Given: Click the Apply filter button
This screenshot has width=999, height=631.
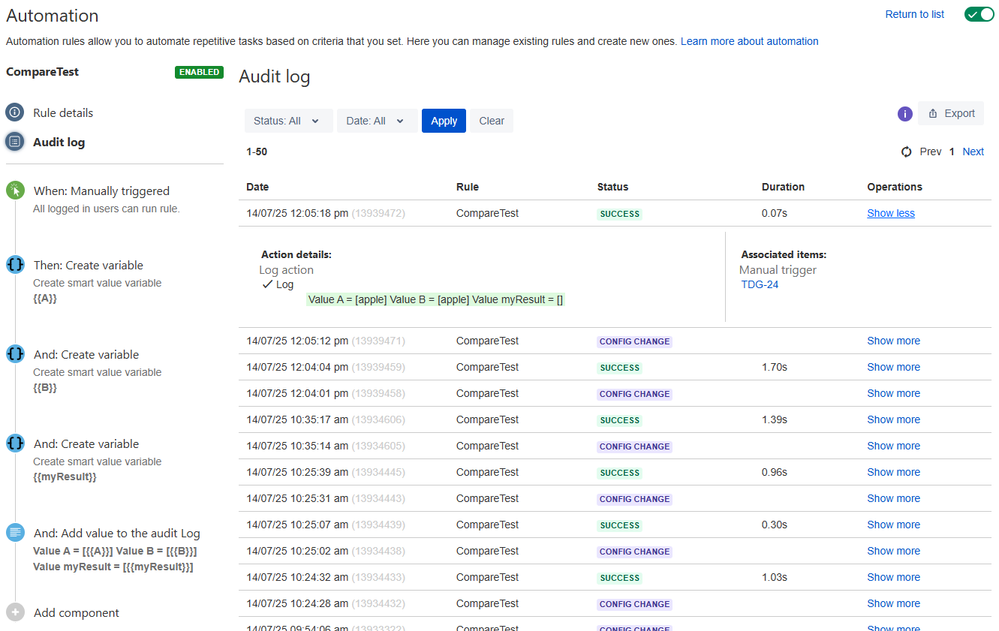Looking at the screenshot, I should coord(444,121).
